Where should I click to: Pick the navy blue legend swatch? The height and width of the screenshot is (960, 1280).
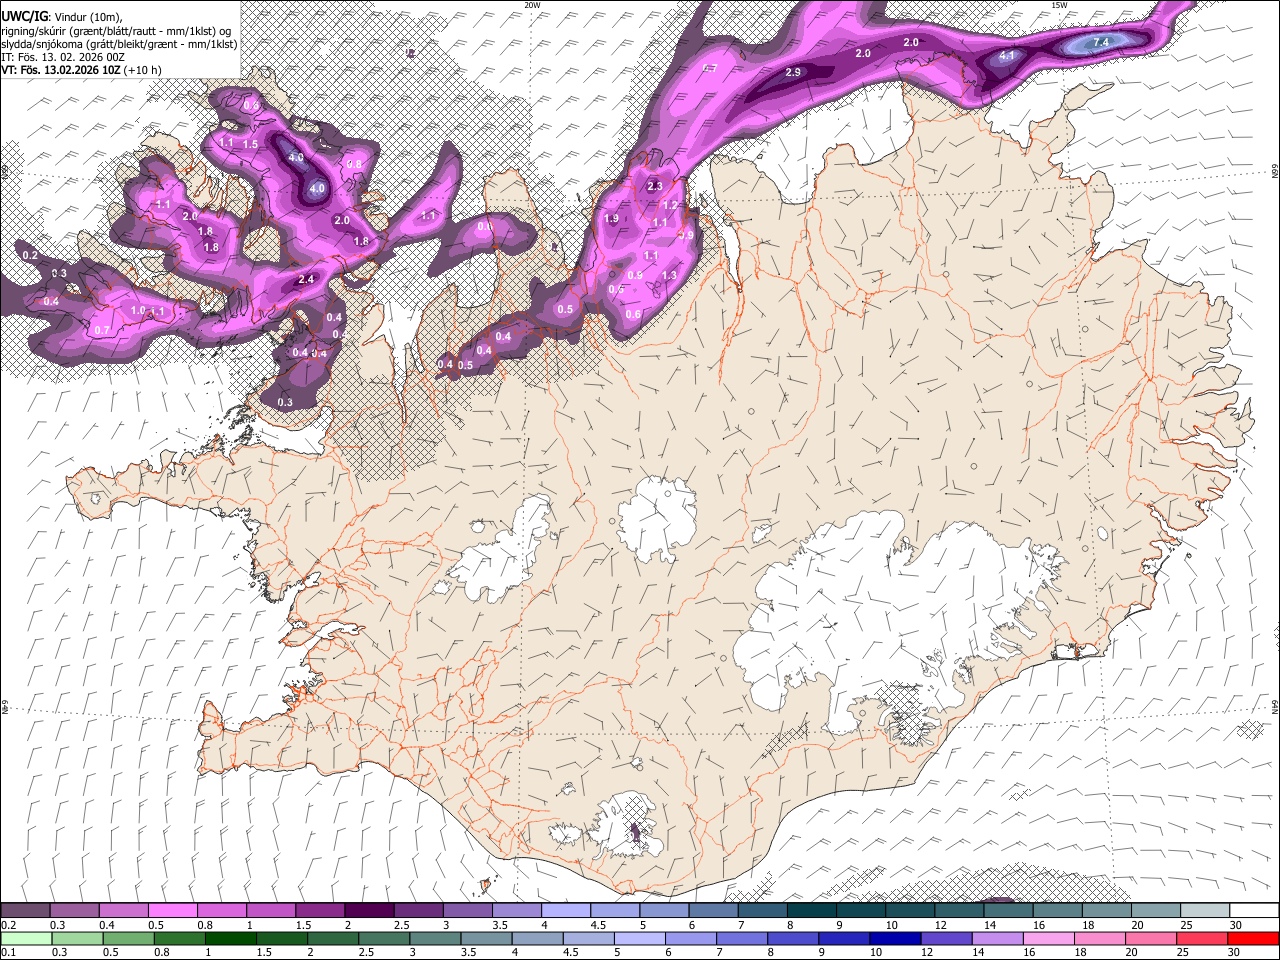(894, 939)
